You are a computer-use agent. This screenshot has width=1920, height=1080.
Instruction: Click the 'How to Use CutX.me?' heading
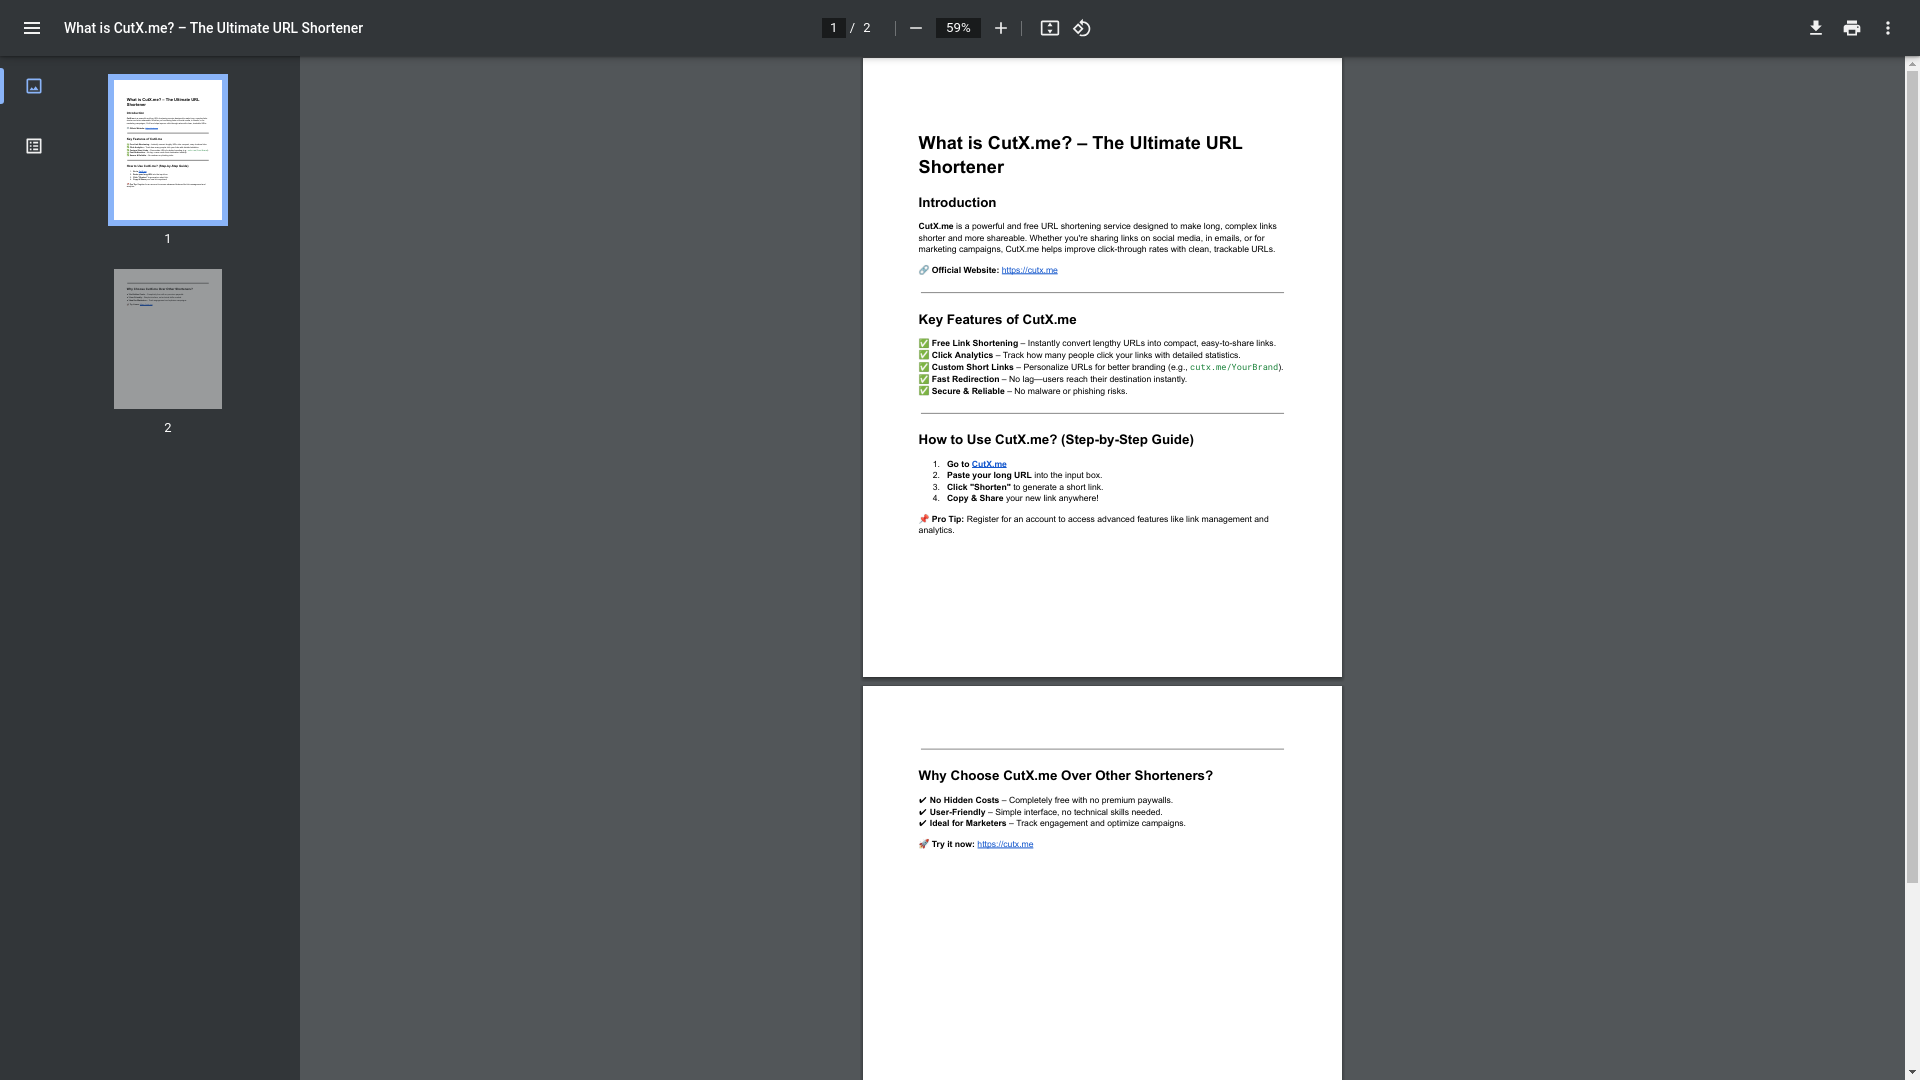(1056, 440)
